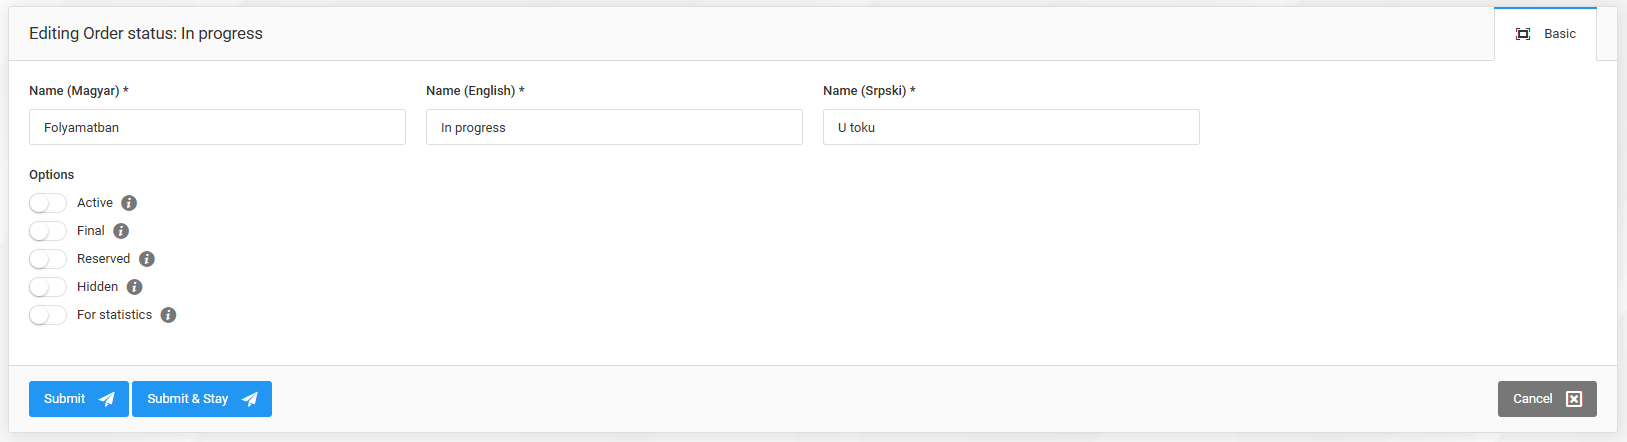Viewport: 1627px width, 442px height.
Task: Click the Name (Srpski) field label
Action: (869, 91)
